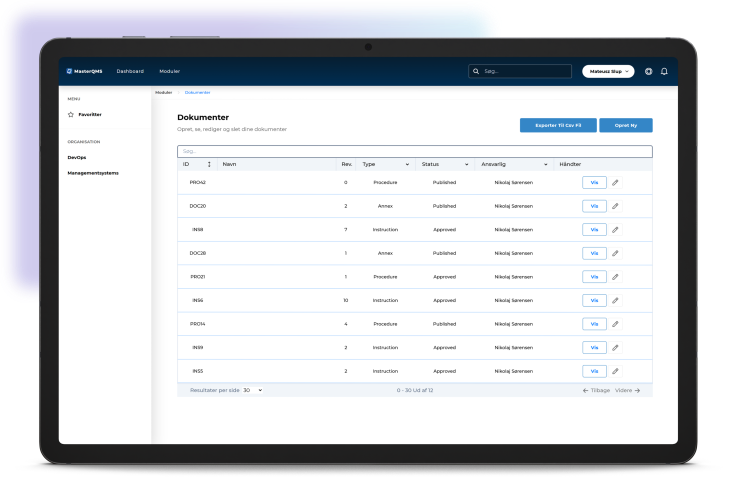Sort the table by ID arrows

click(x=209, y=164)
